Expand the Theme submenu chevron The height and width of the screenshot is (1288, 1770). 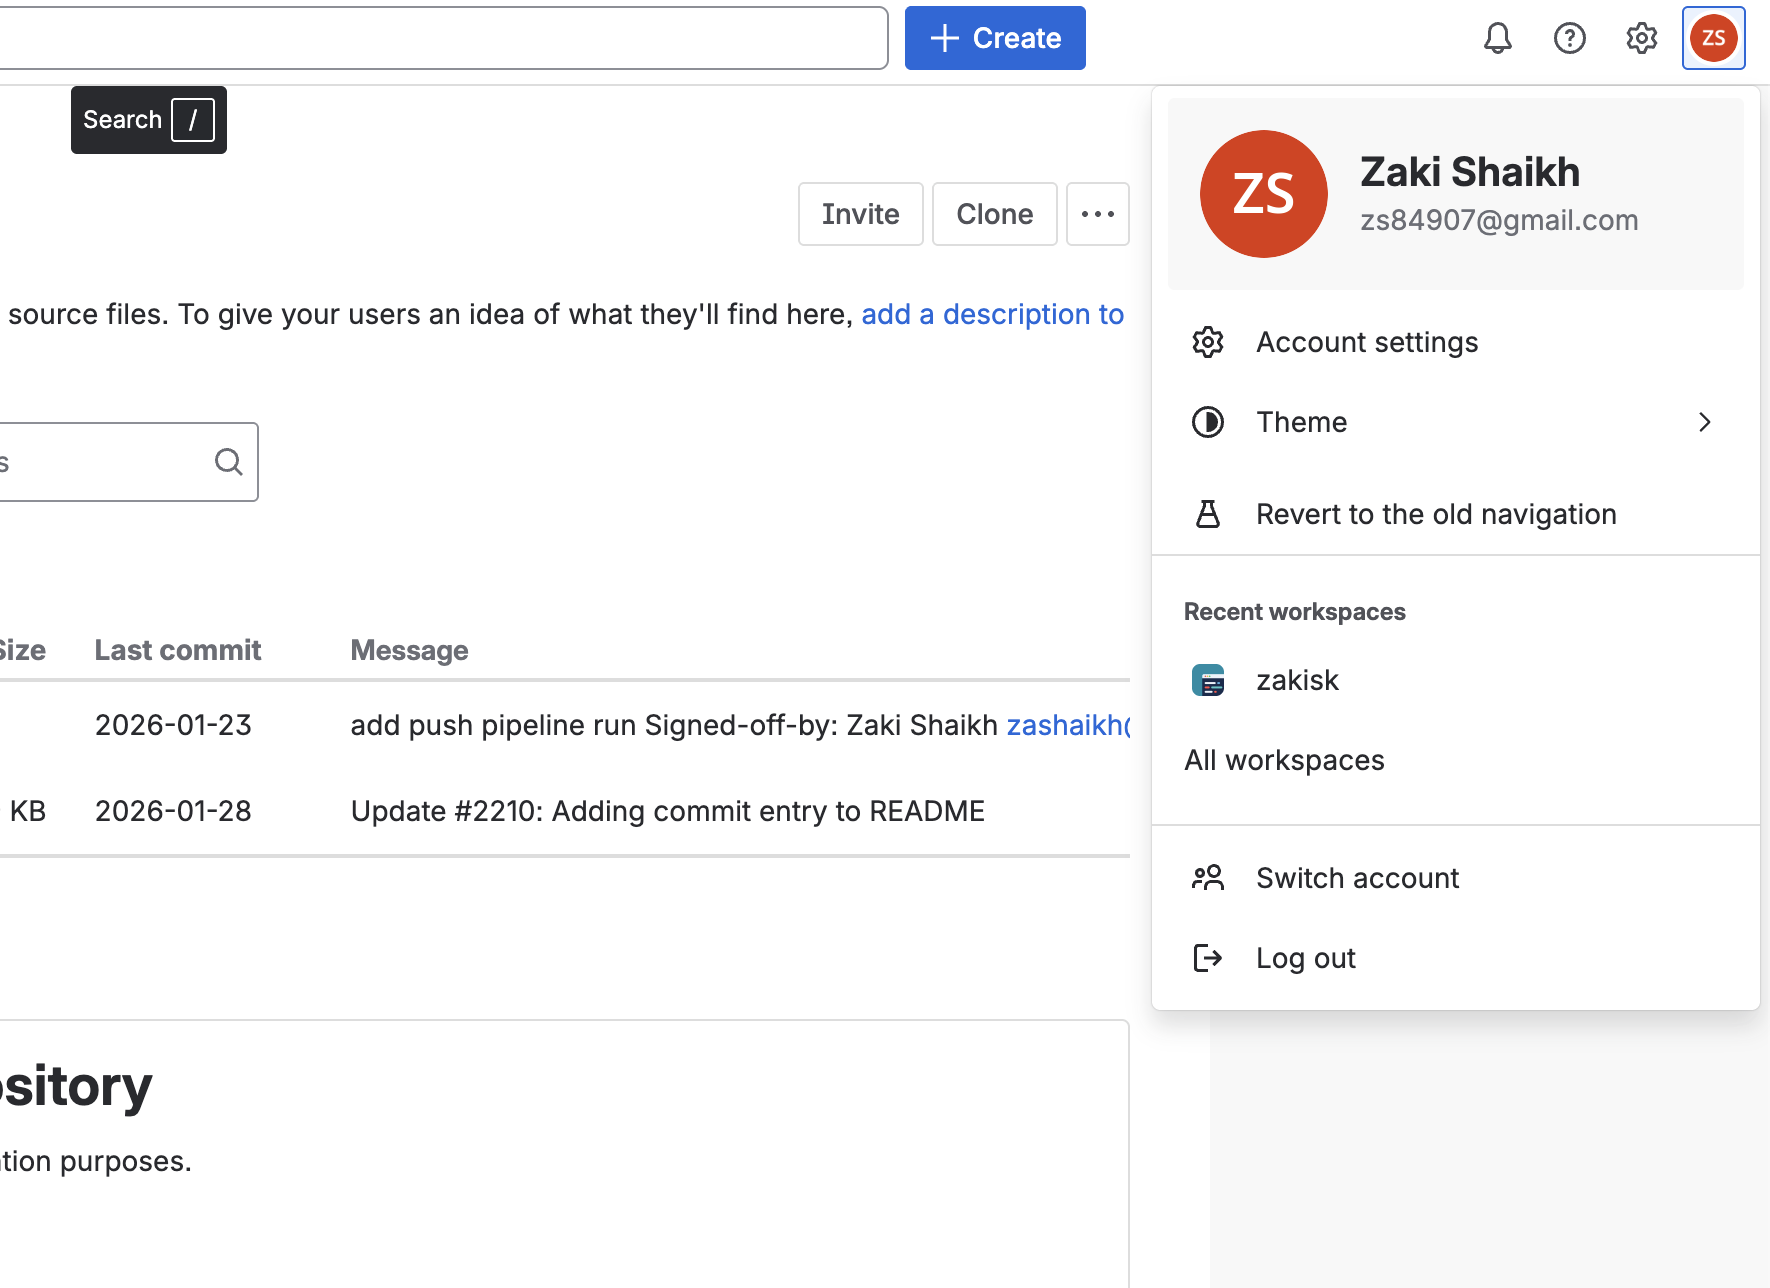[x=1704, y=422]
